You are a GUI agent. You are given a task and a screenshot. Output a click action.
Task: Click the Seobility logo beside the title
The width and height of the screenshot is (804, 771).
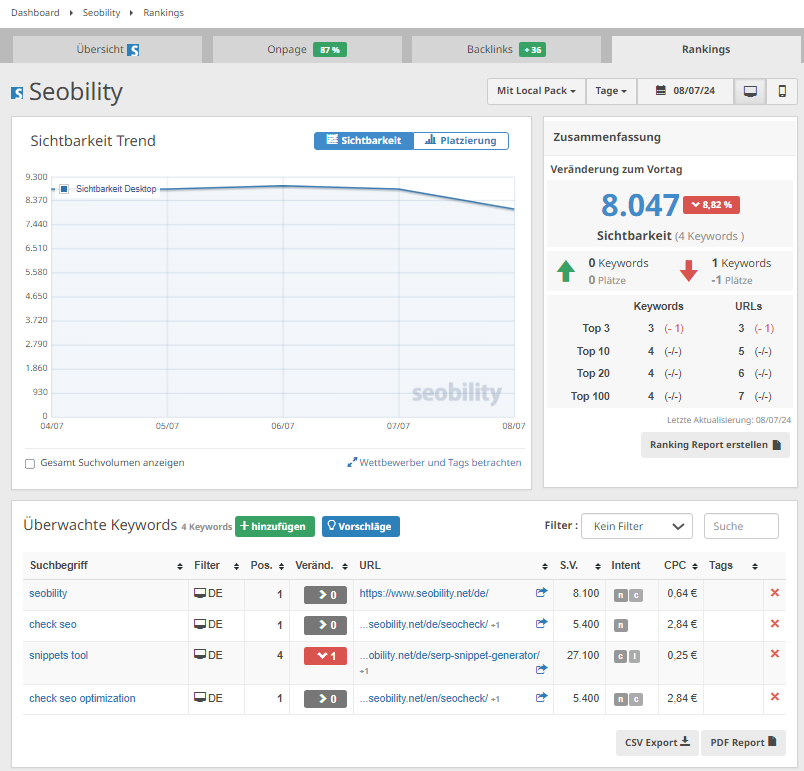pyautogui.click(x=17, y=93)
